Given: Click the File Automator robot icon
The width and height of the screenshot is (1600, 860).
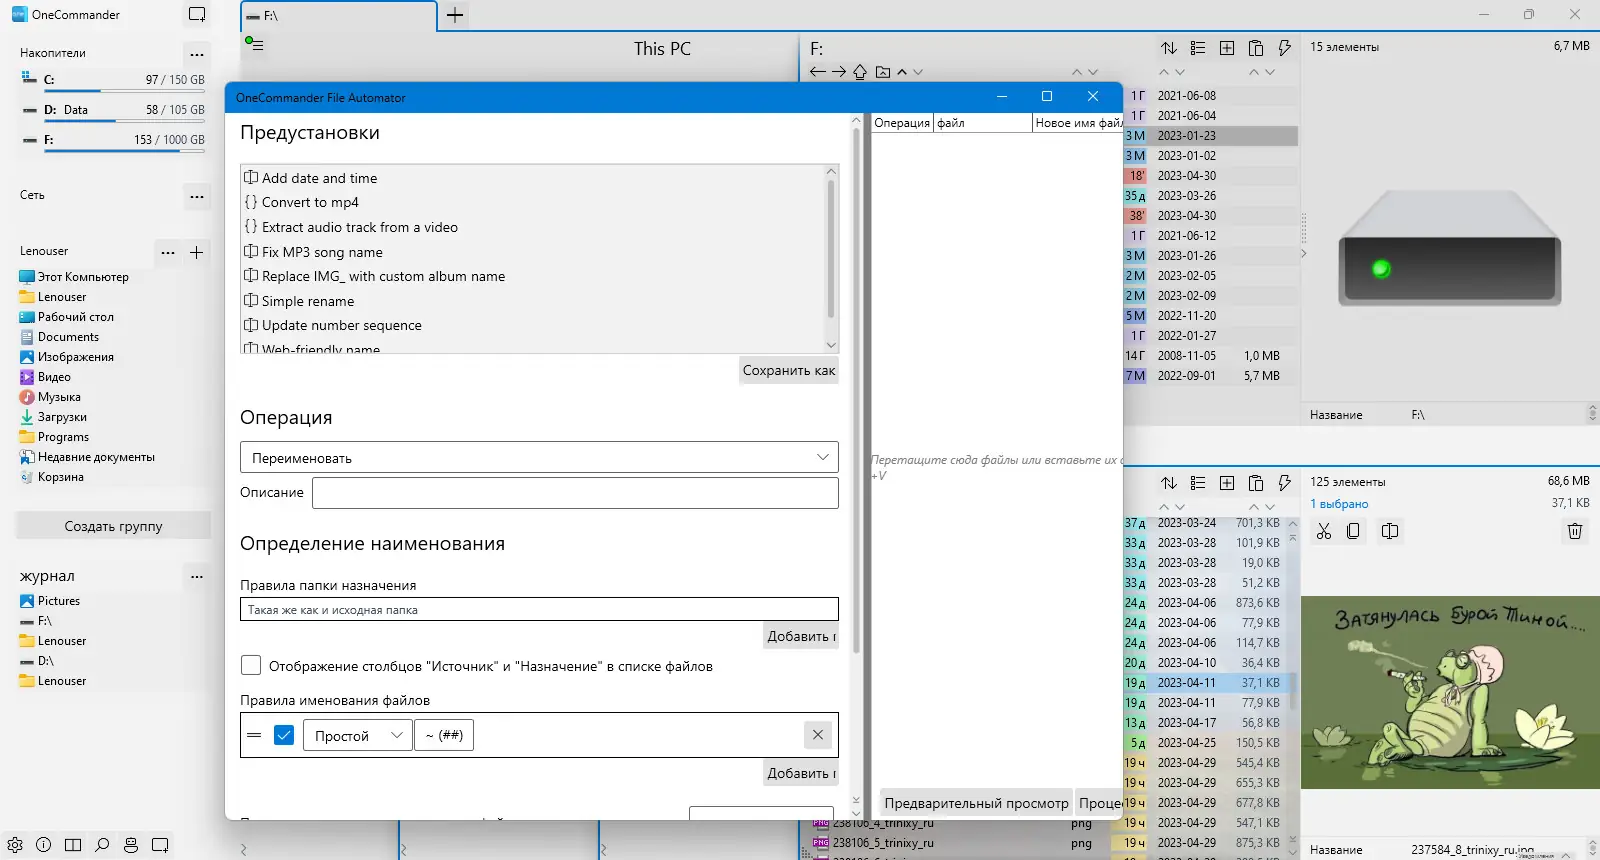Looking at the screenshot, I should 131,845.
